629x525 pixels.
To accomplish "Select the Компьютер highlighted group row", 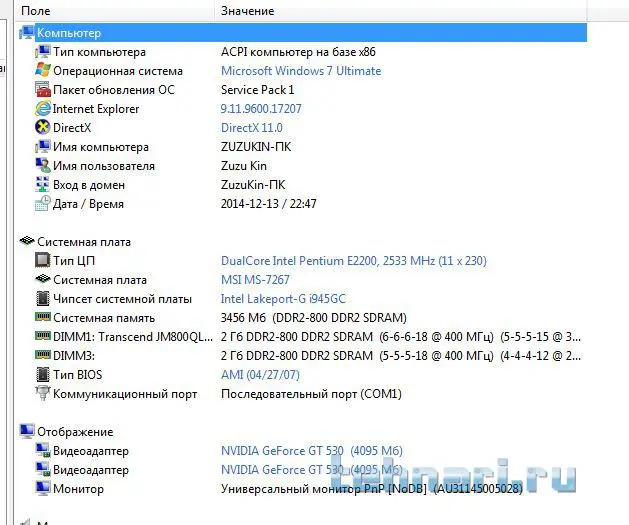I will tap(311, 32).
